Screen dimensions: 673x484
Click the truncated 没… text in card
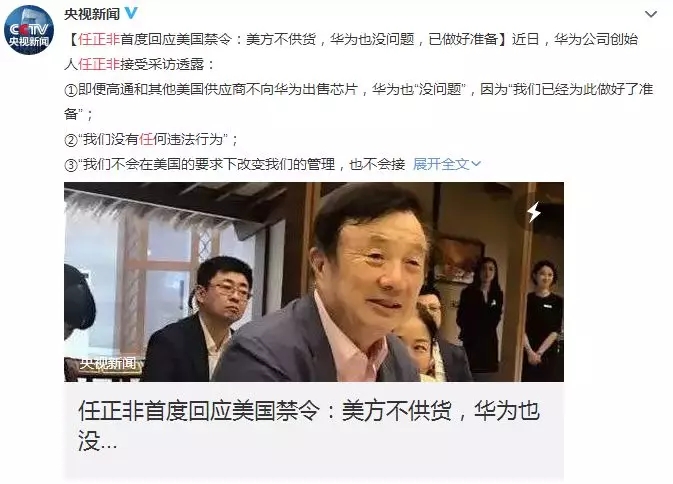[x=97, y=440]
